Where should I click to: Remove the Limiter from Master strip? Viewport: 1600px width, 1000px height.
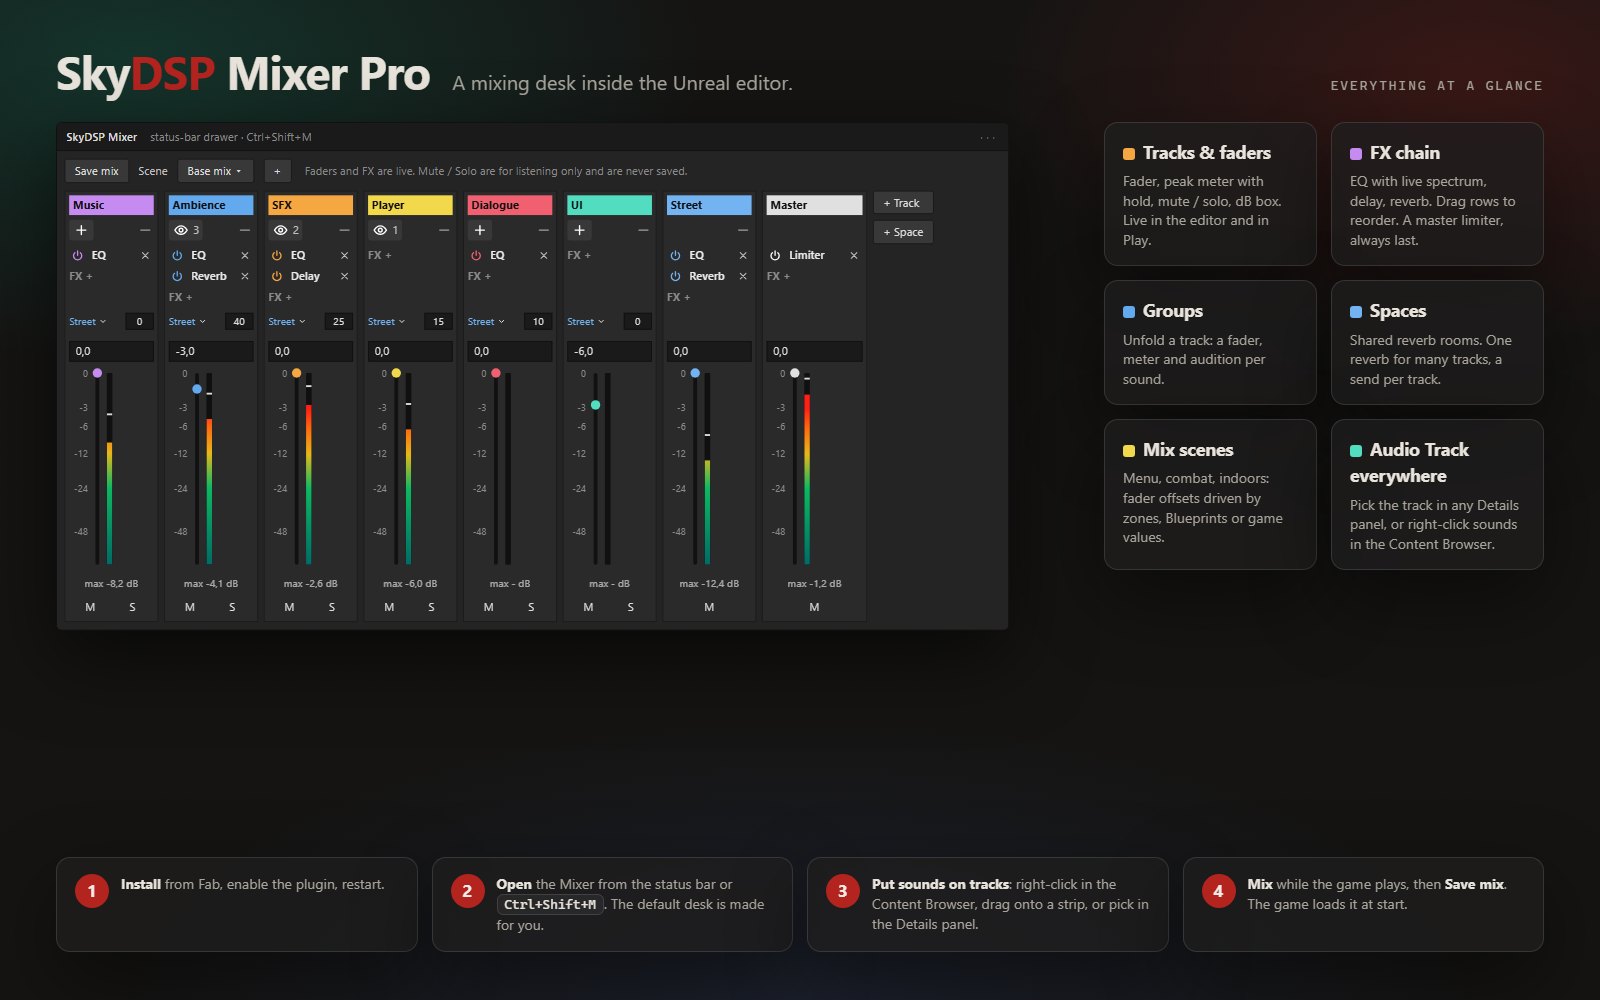pyautogui.click(x=854, y=256)
